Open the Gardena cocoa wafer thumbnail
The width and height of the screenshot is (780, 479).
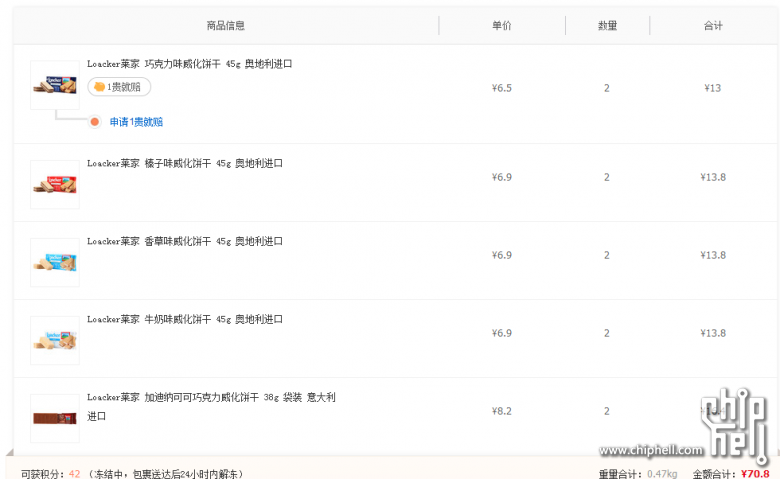pyautogui.click(x=55, y=418)
